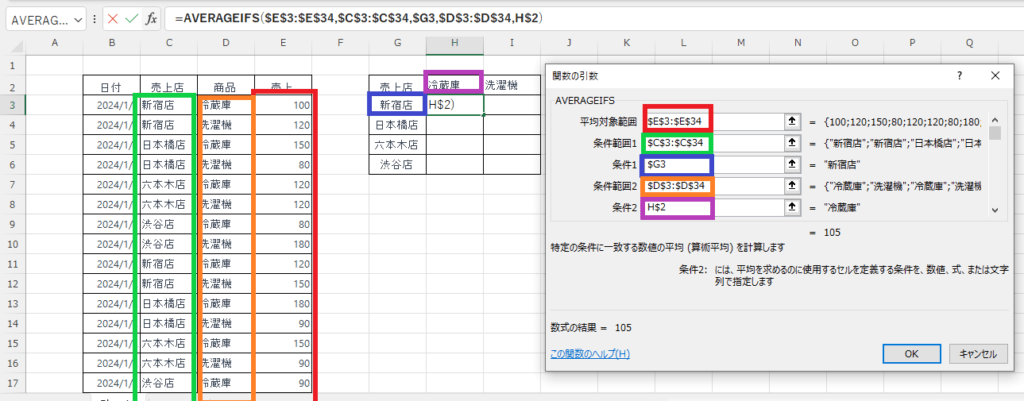Select row 17 header

pos(12,383)
